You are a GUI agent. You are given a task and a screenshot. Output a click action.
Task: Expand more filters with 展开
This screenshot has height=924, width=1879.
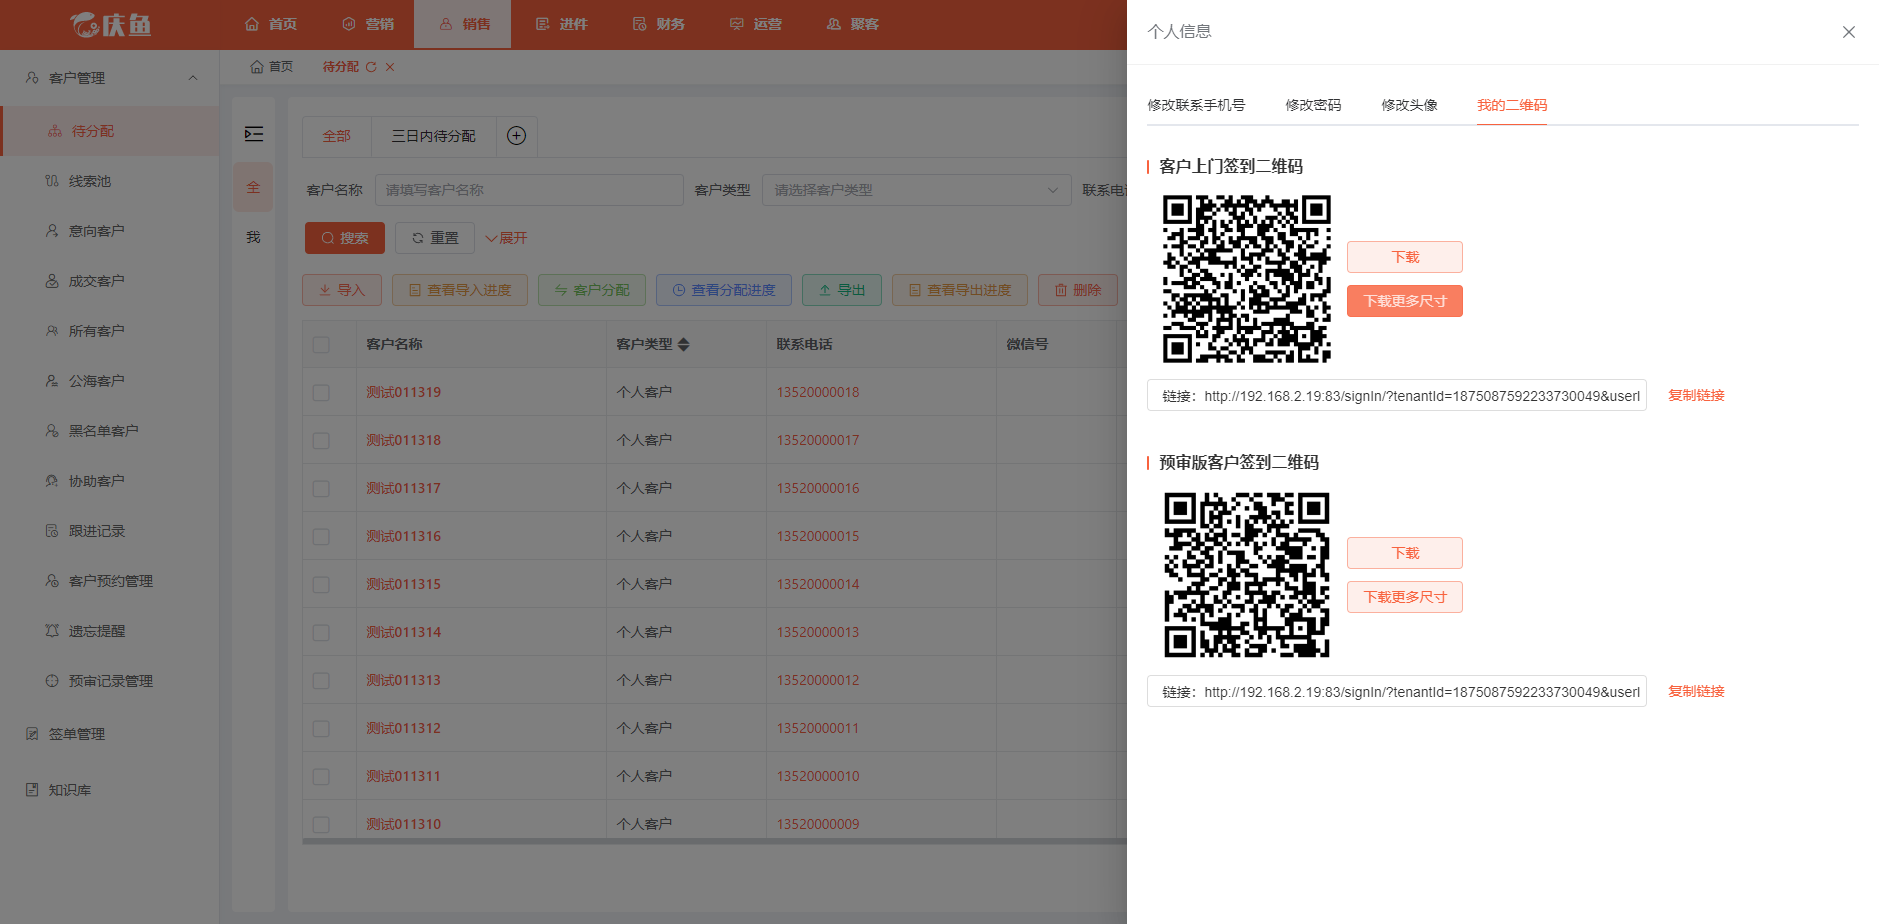click(506, 238)
